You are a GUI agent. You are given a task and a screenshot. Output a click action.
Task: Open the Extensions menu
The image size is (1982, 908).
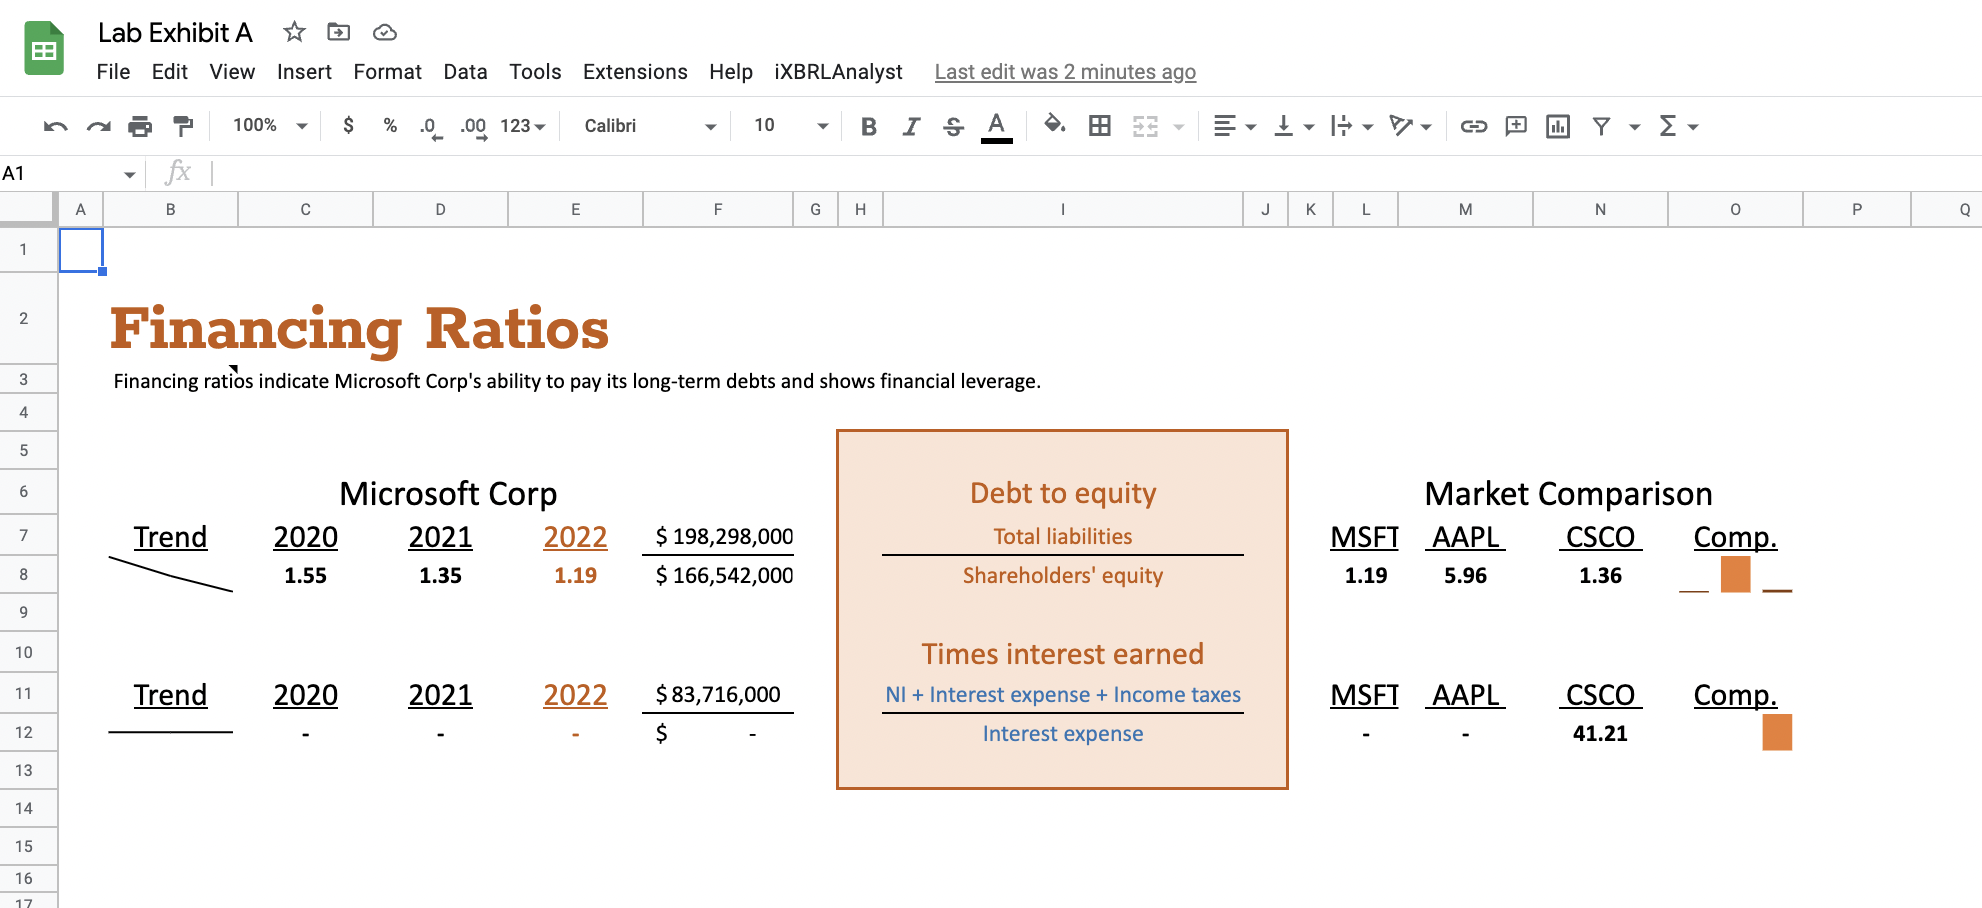[x=634, y=71]
